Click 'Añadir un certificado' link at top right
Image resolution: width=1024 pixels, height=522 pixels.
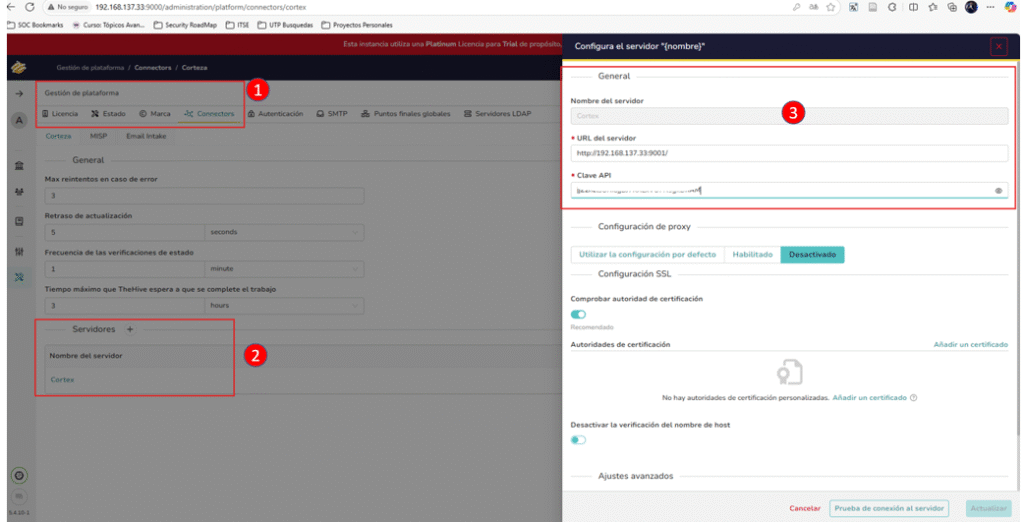click(970, 344)
